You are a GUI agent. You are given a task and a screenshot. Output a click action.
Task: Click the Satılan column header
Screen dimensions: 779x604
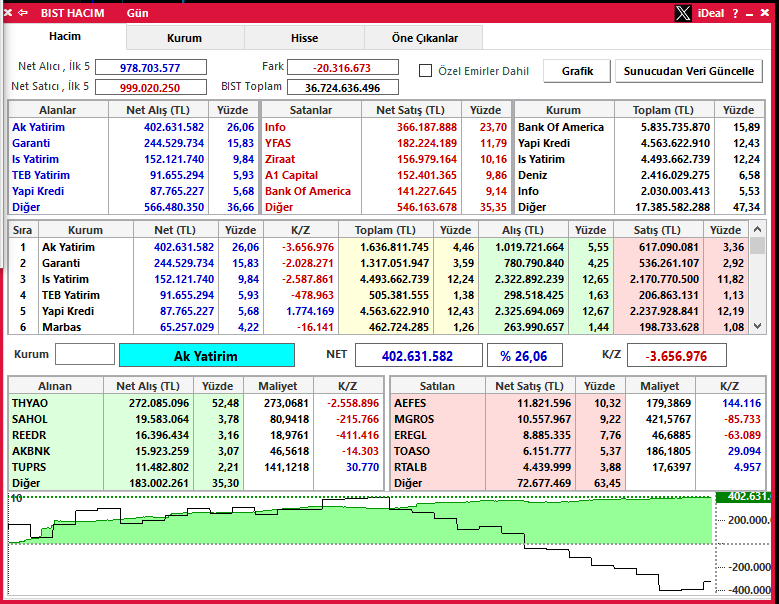click(437, 386)
